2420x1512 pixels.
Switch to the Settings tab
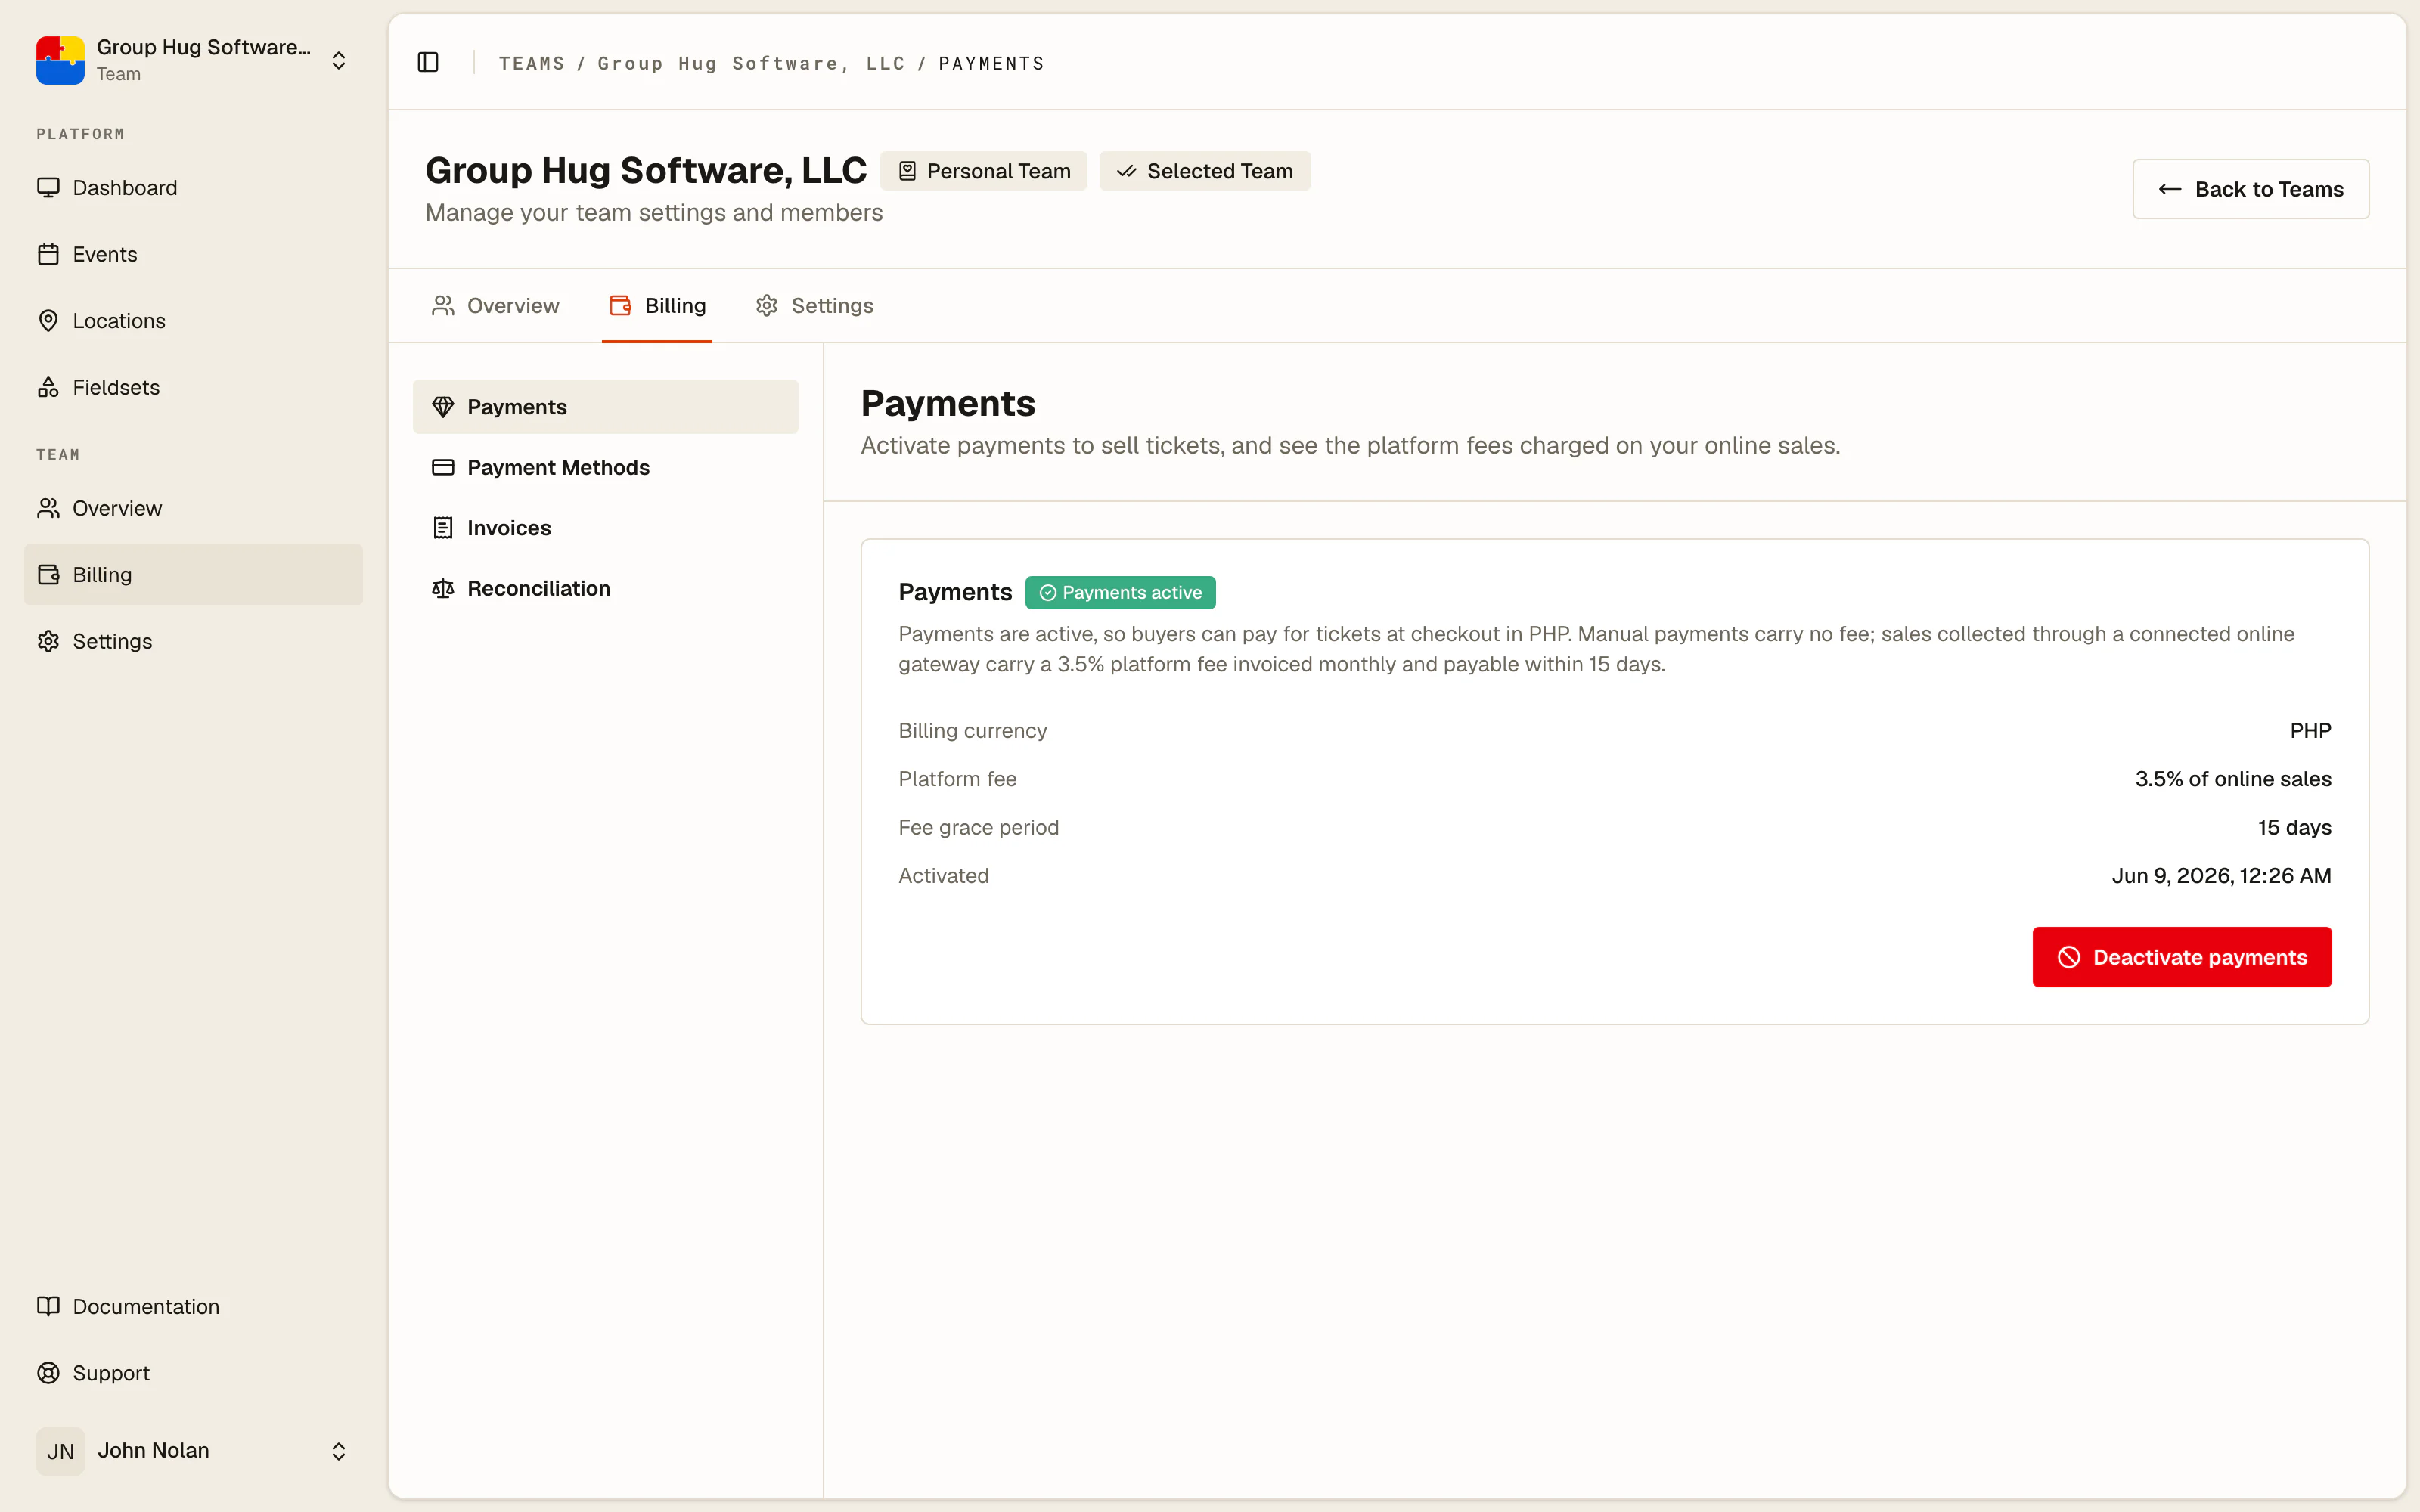pyautogui.click(x=814, y=306)
